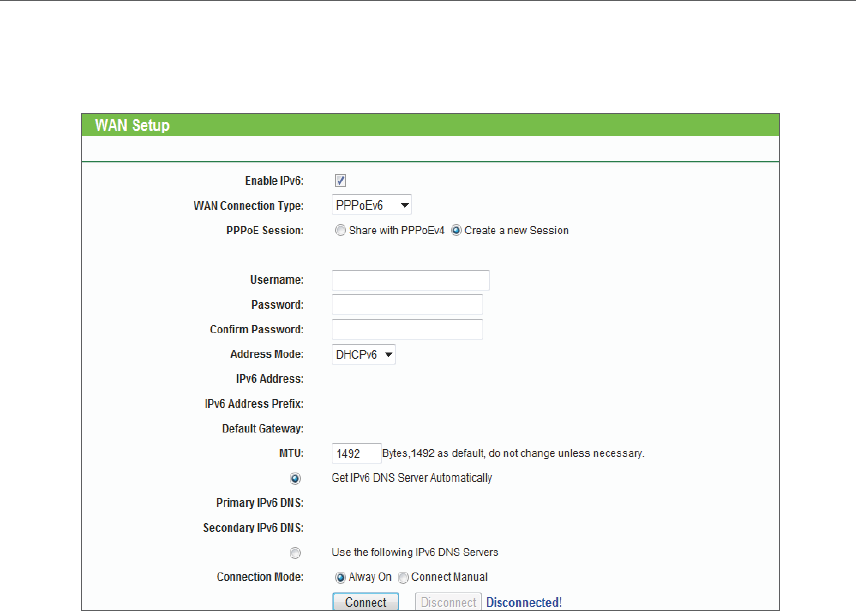Open the WAN Connection Type dropdown
Screen dimensions: 856x611
tap(371, 205)
